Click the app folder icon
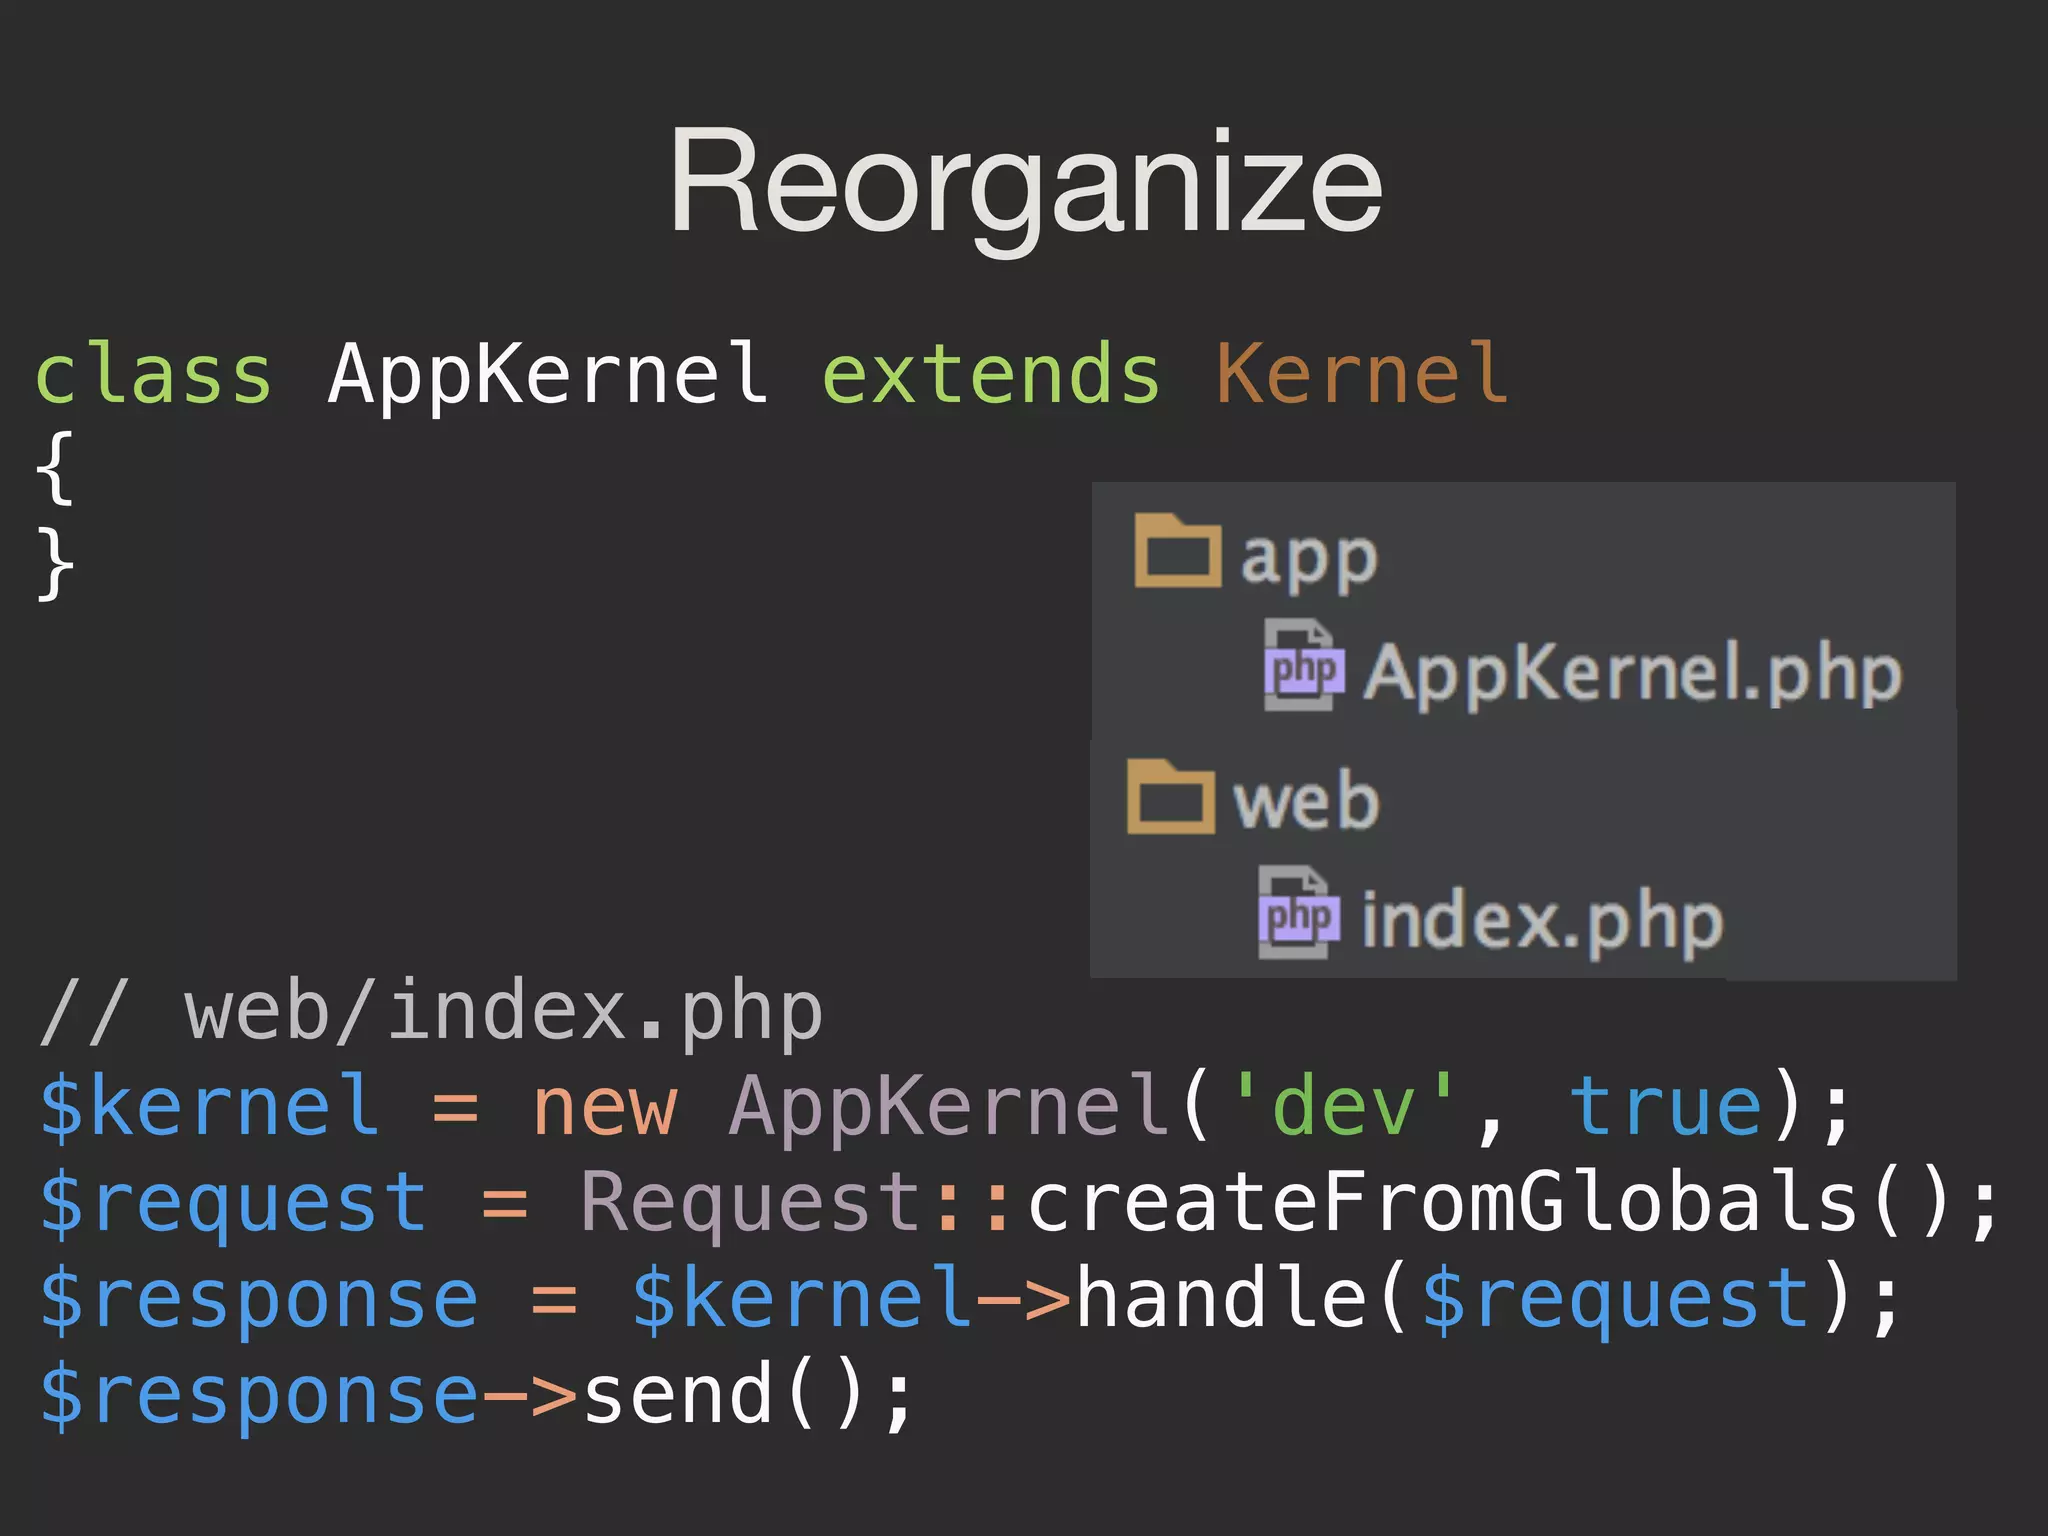 [1178, 550]
